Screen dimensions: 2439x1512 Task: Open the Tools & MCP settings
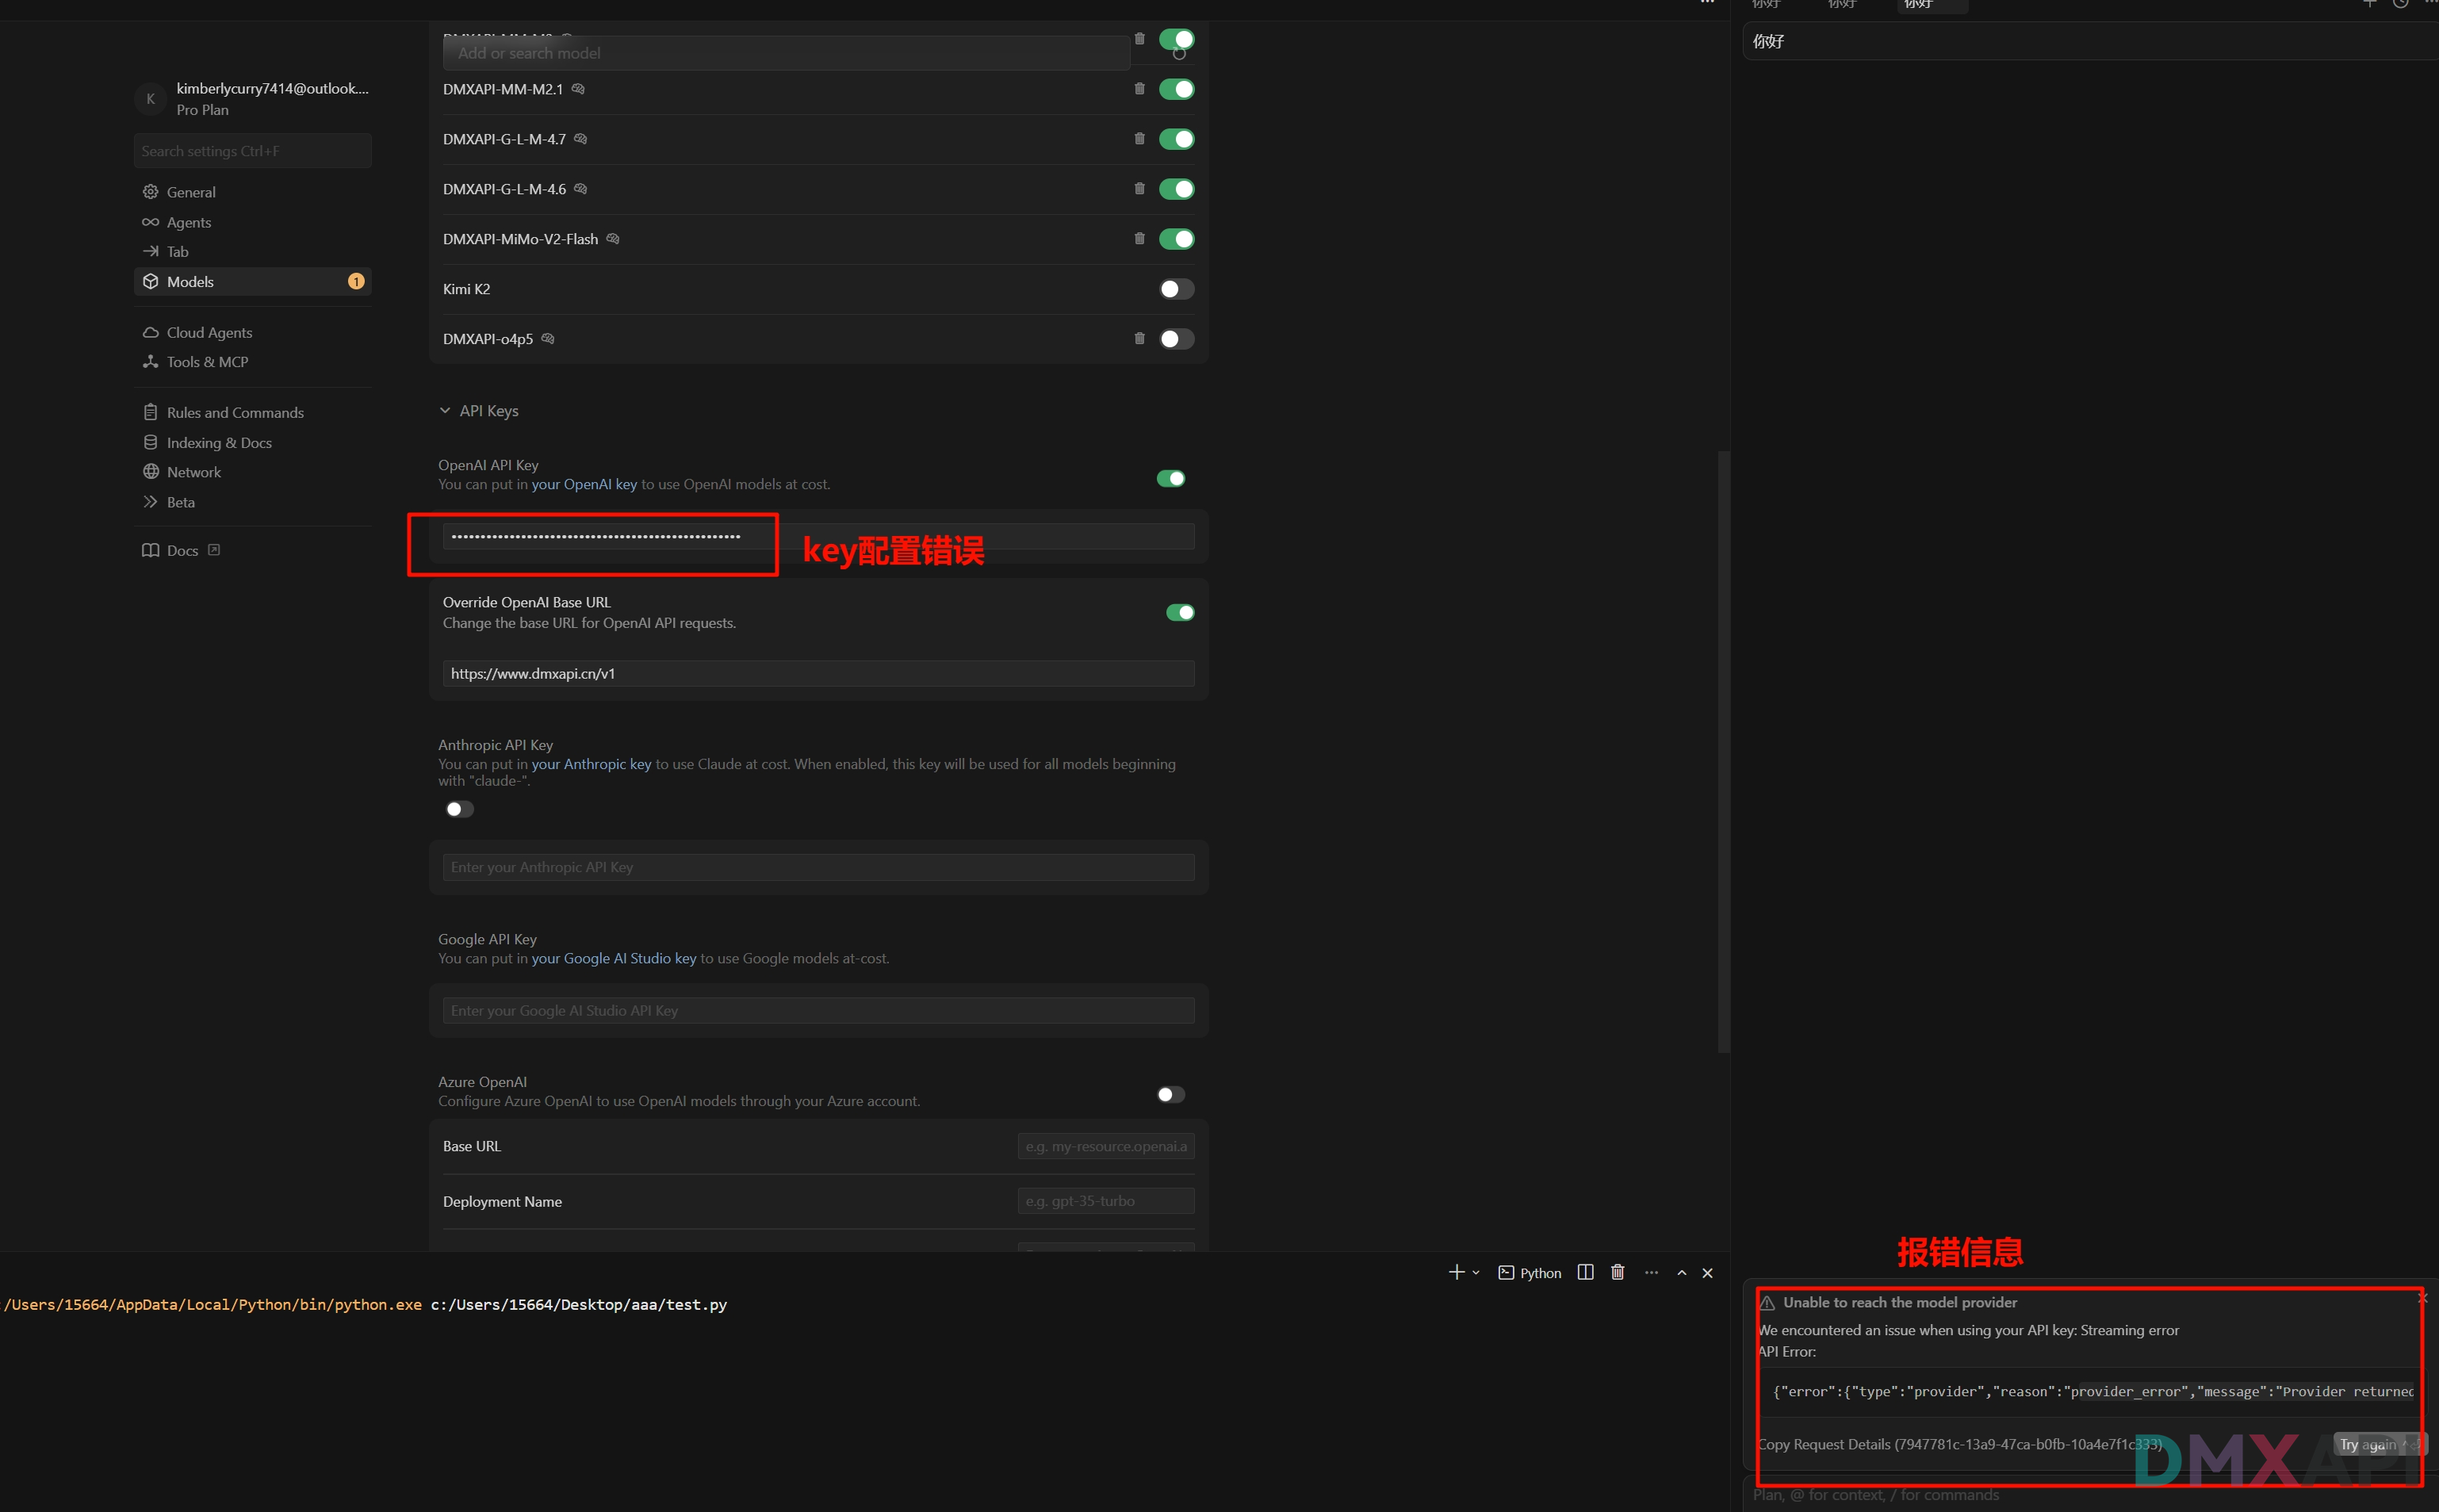point(207,362)
